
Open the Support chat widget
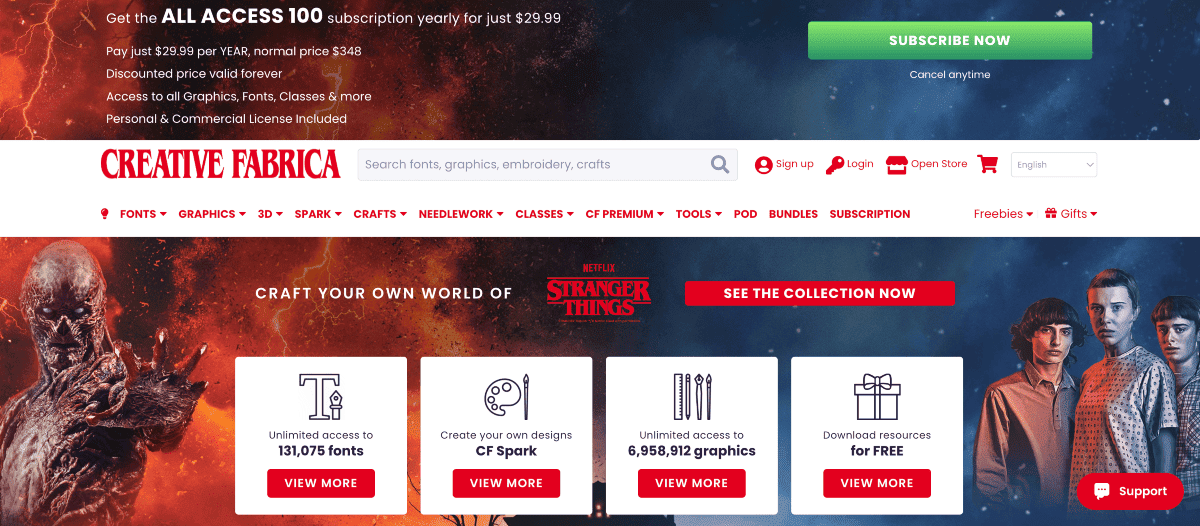tap(1130, 491)
